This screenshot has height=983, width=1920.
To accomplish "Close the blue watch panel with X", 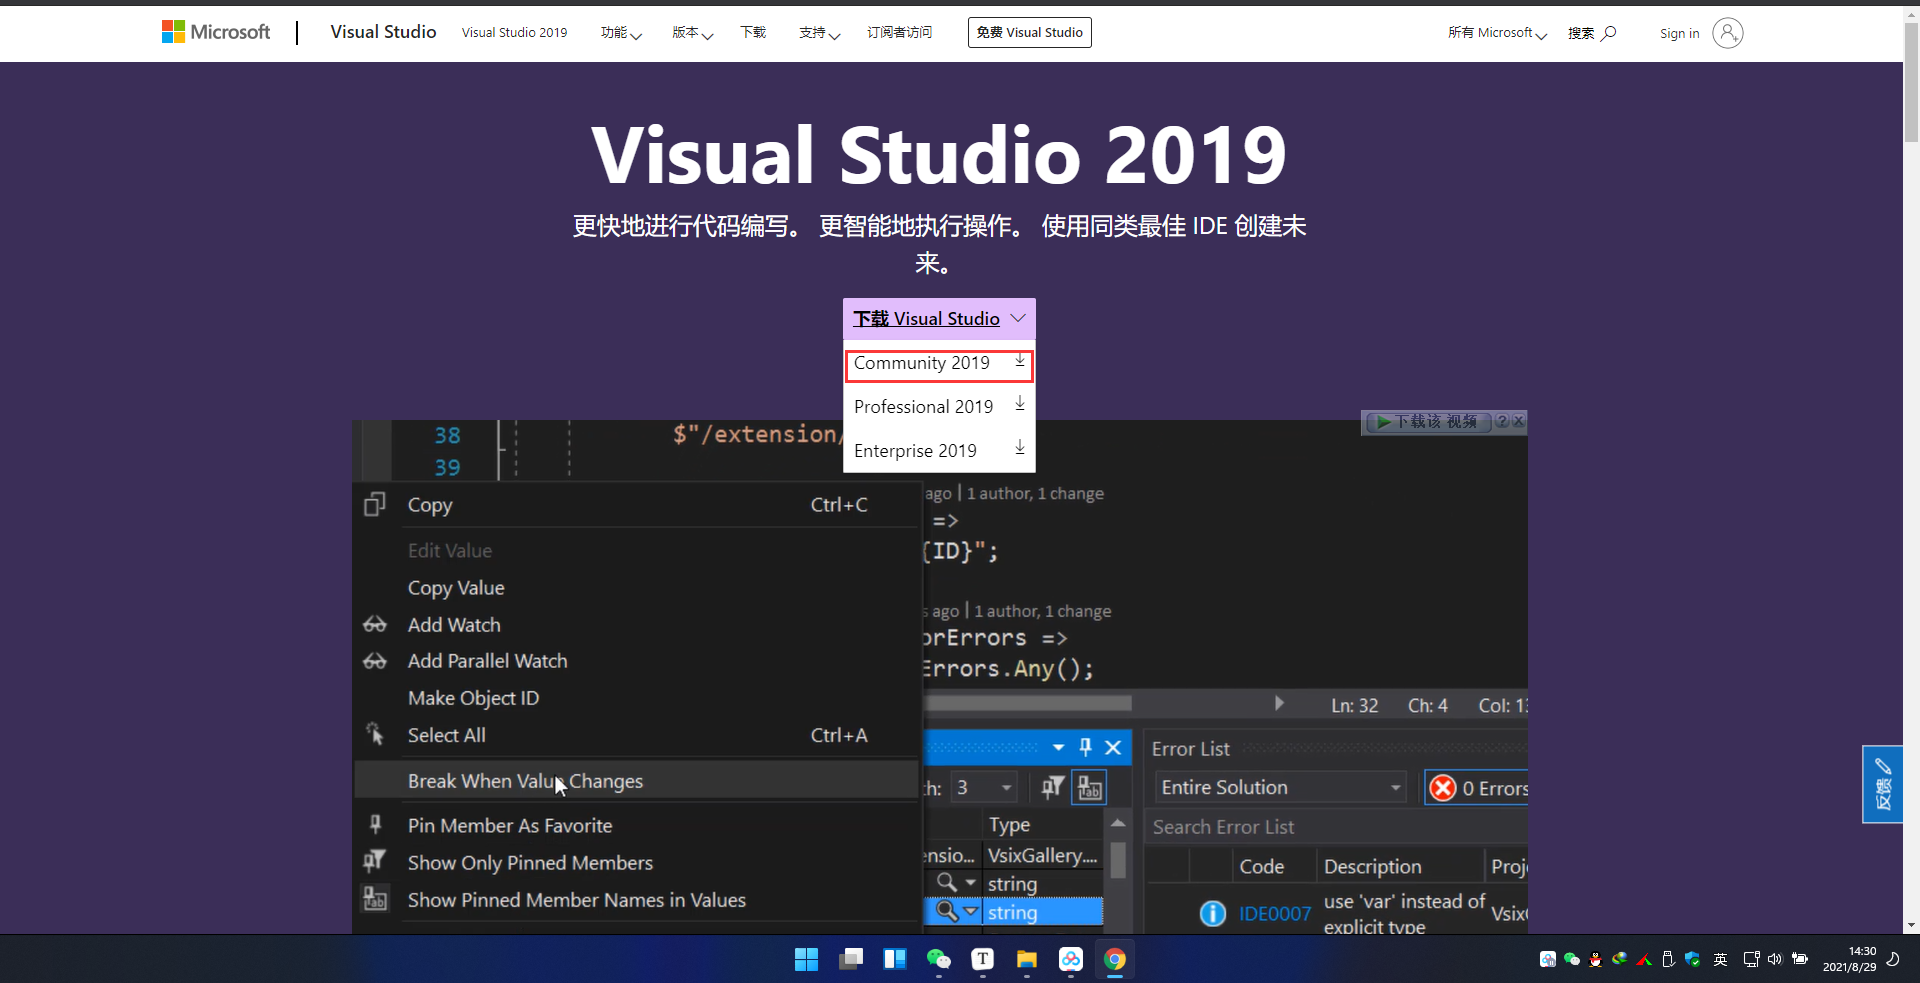I will [x=1113, y=747].
